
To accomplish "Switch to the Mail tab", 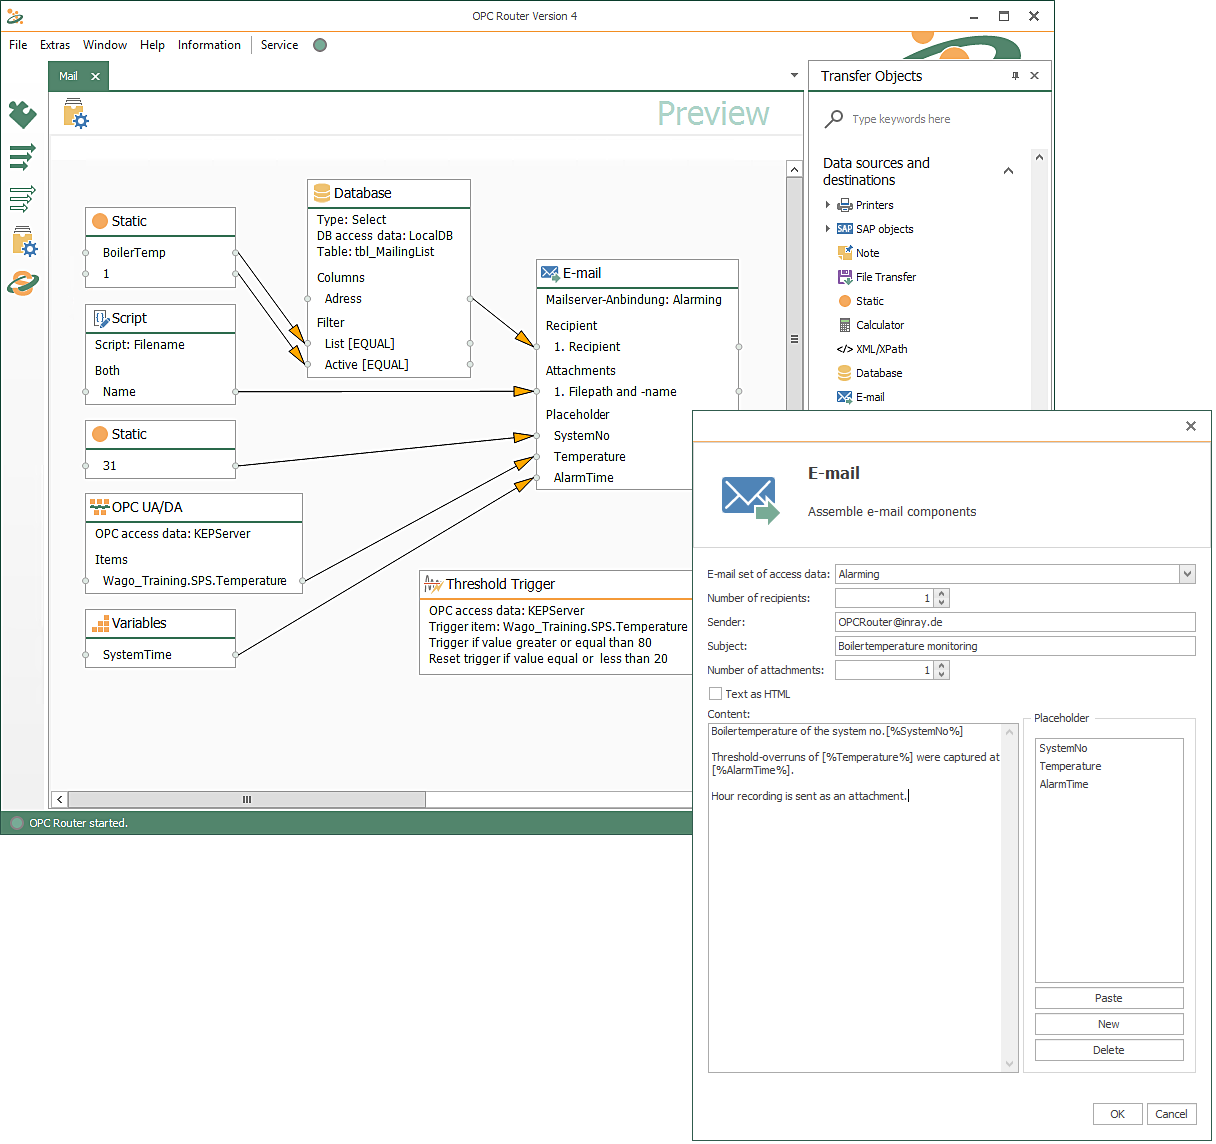I will 68,76.
